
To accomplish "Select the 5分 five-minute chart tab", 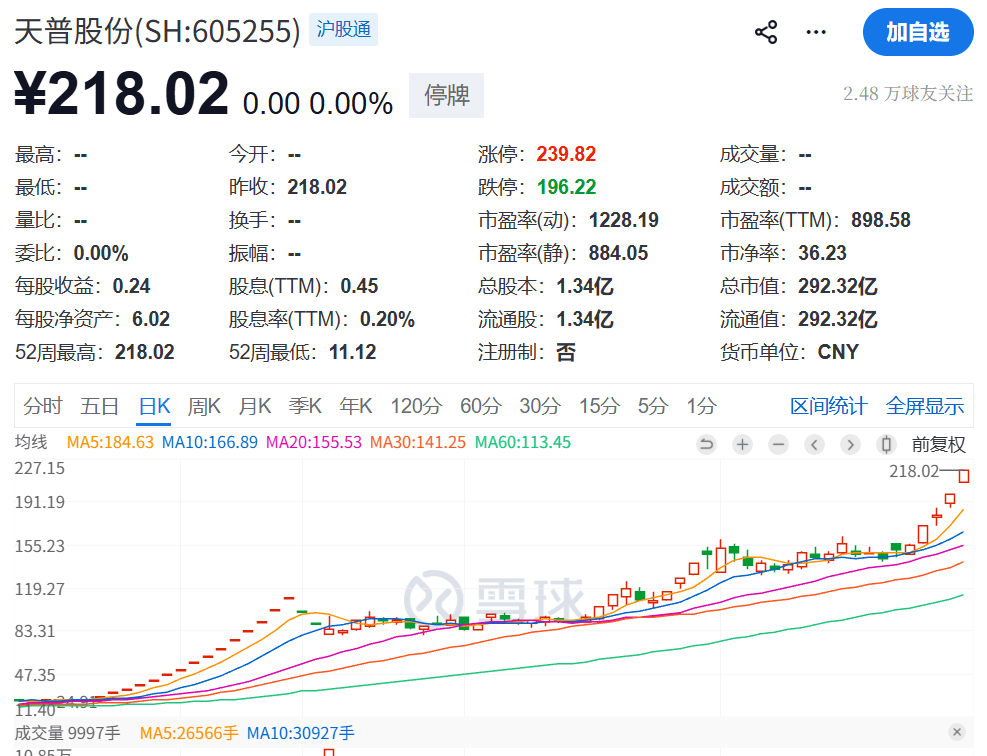I will click(654, 406).
